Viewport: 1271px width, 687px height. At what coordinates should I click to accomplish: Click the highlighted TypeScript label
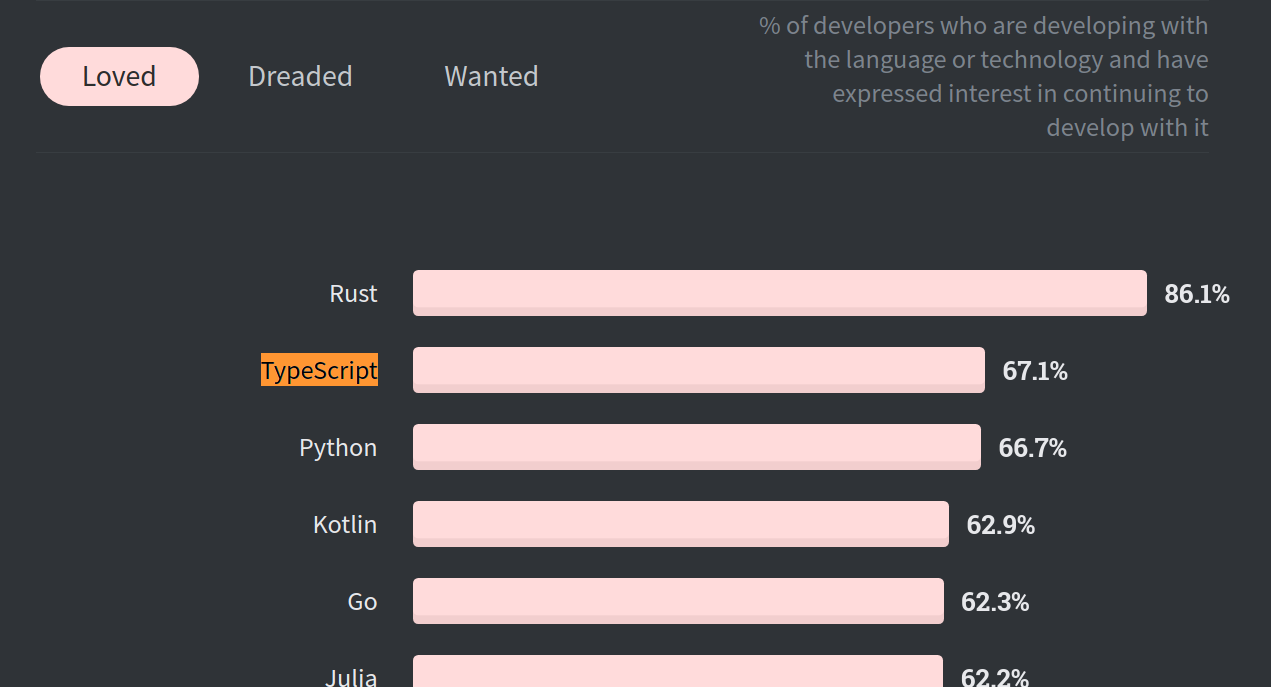click(x=319, y=370)
